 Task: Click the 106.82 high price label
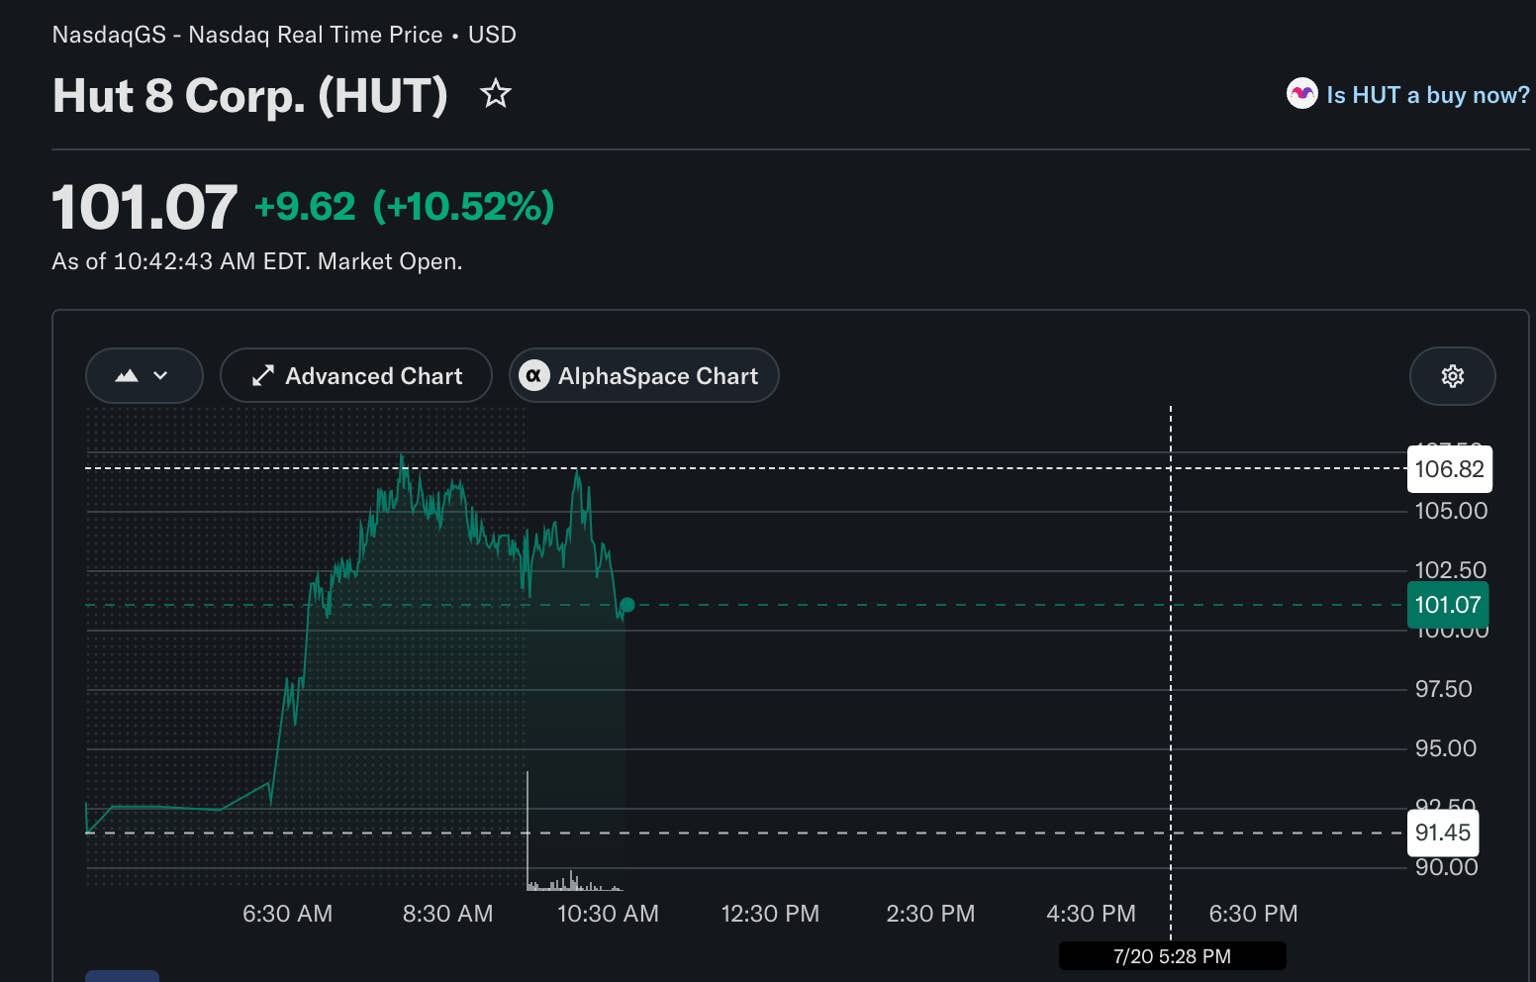1449,469
